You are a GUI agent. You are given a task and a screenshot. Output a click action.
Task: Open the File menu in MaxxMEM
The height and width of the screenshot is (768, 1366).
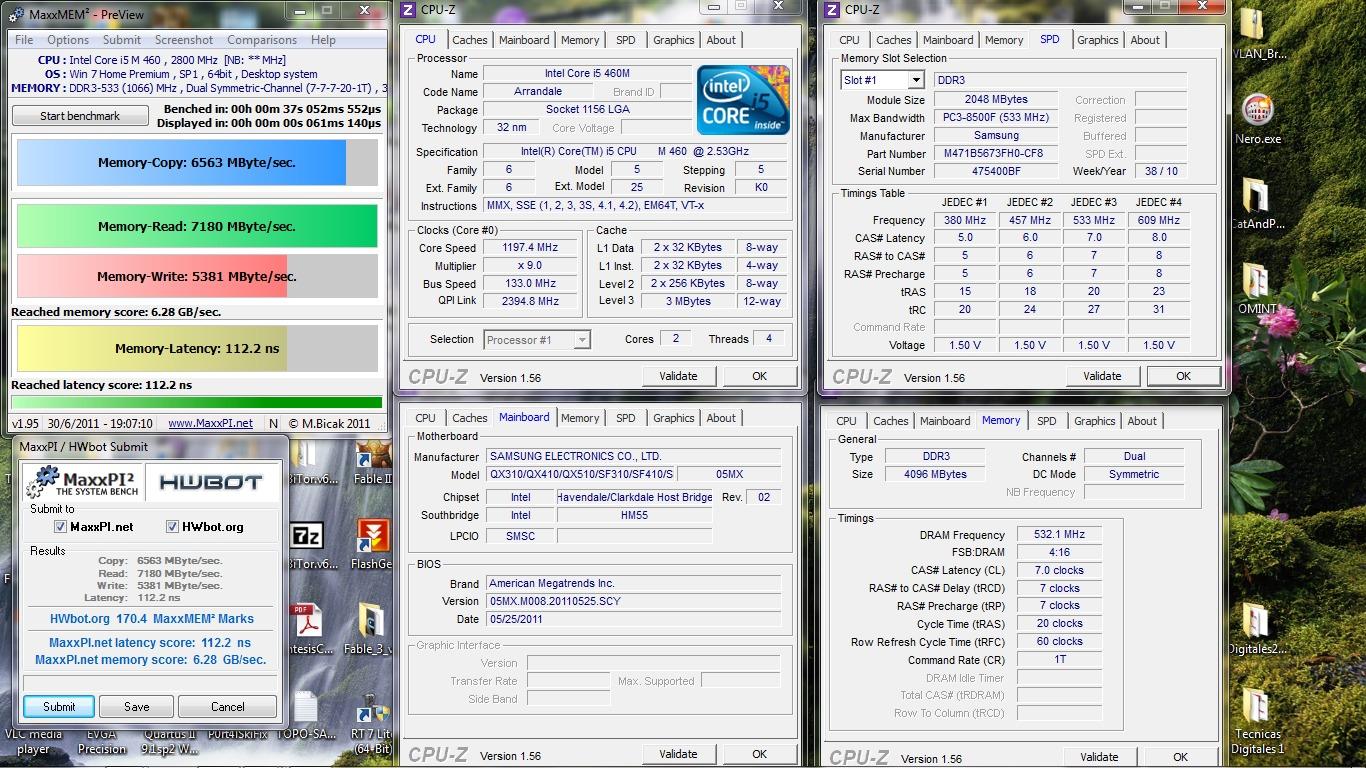(x=24, y=40)
